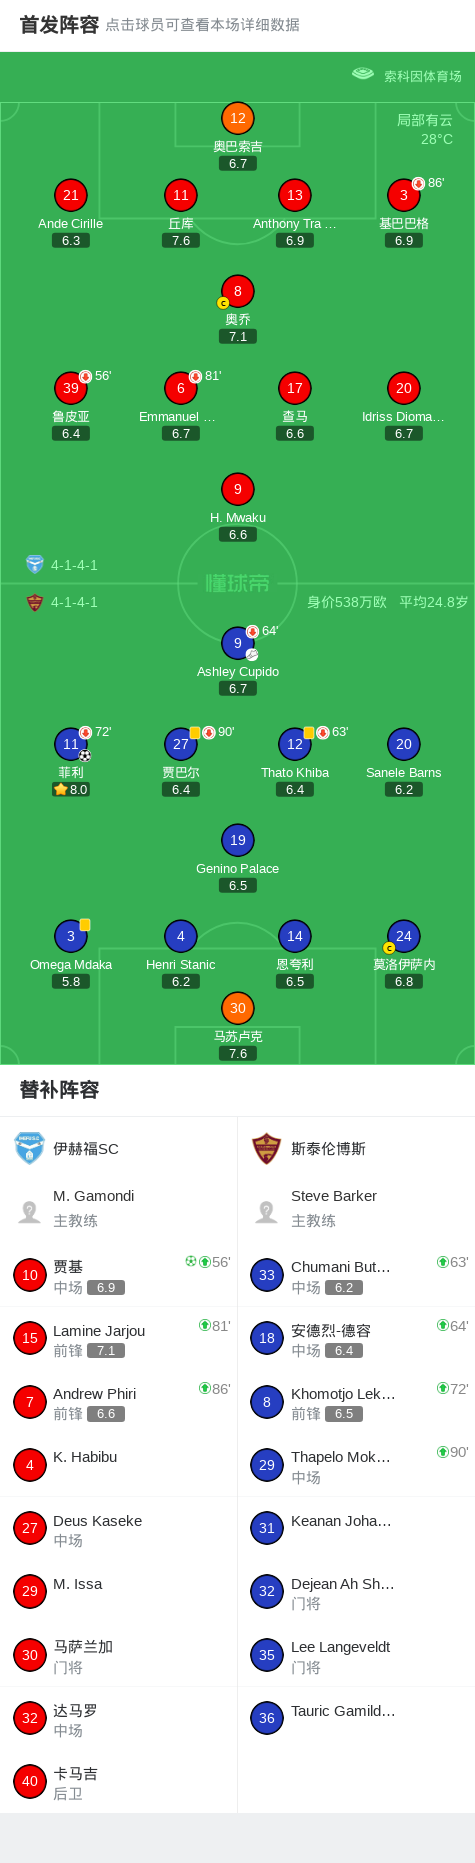View 菲利 number 11 with 8.0 rating
The width and height of the screenshot is (475, 1863).
[71, 744]
